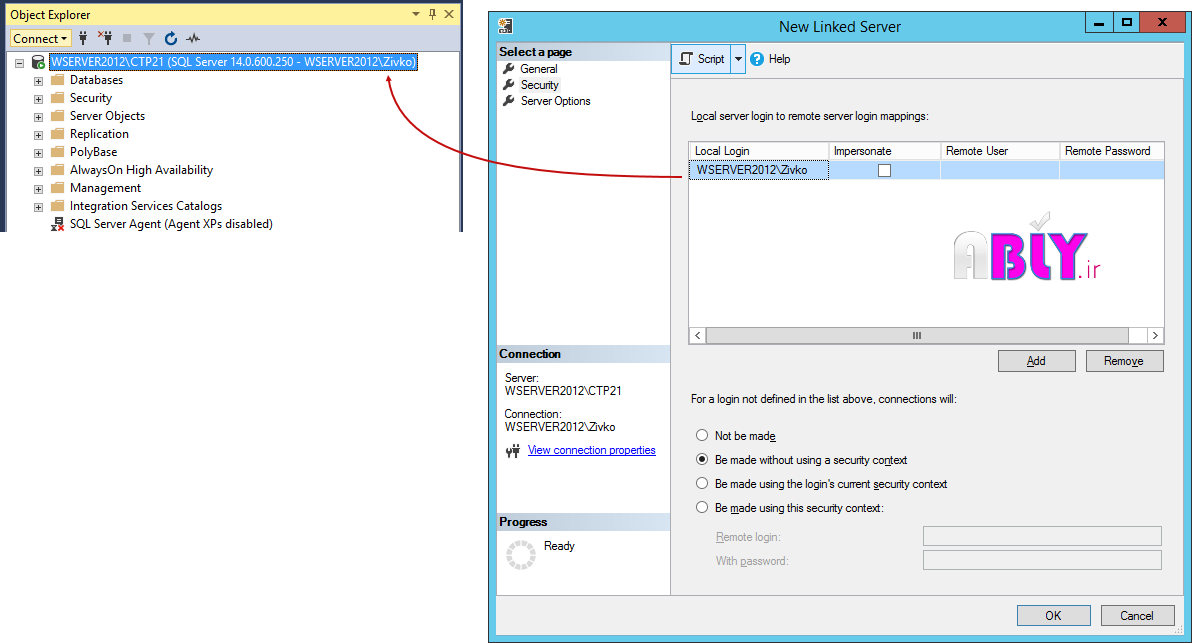
Task: Open the Server Options page
Action: pos(555,100)
